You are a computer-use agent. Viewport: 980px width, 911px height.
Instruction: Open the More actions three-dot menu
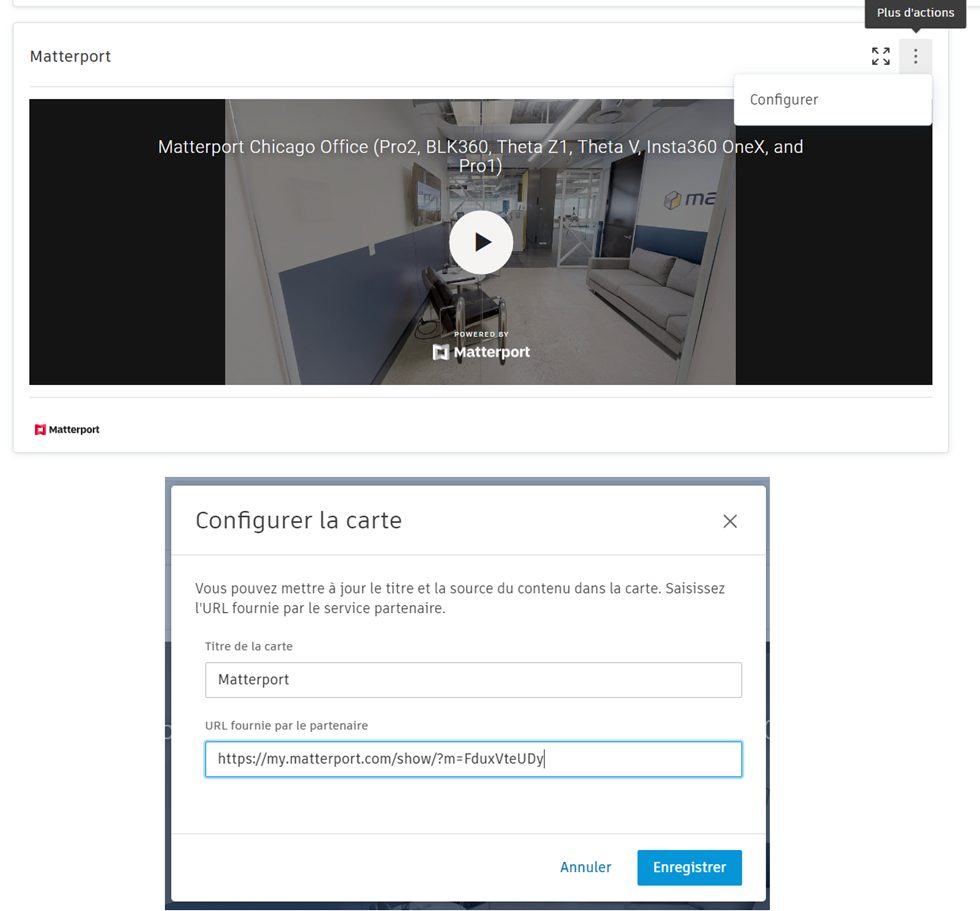(x=916, y=56)
